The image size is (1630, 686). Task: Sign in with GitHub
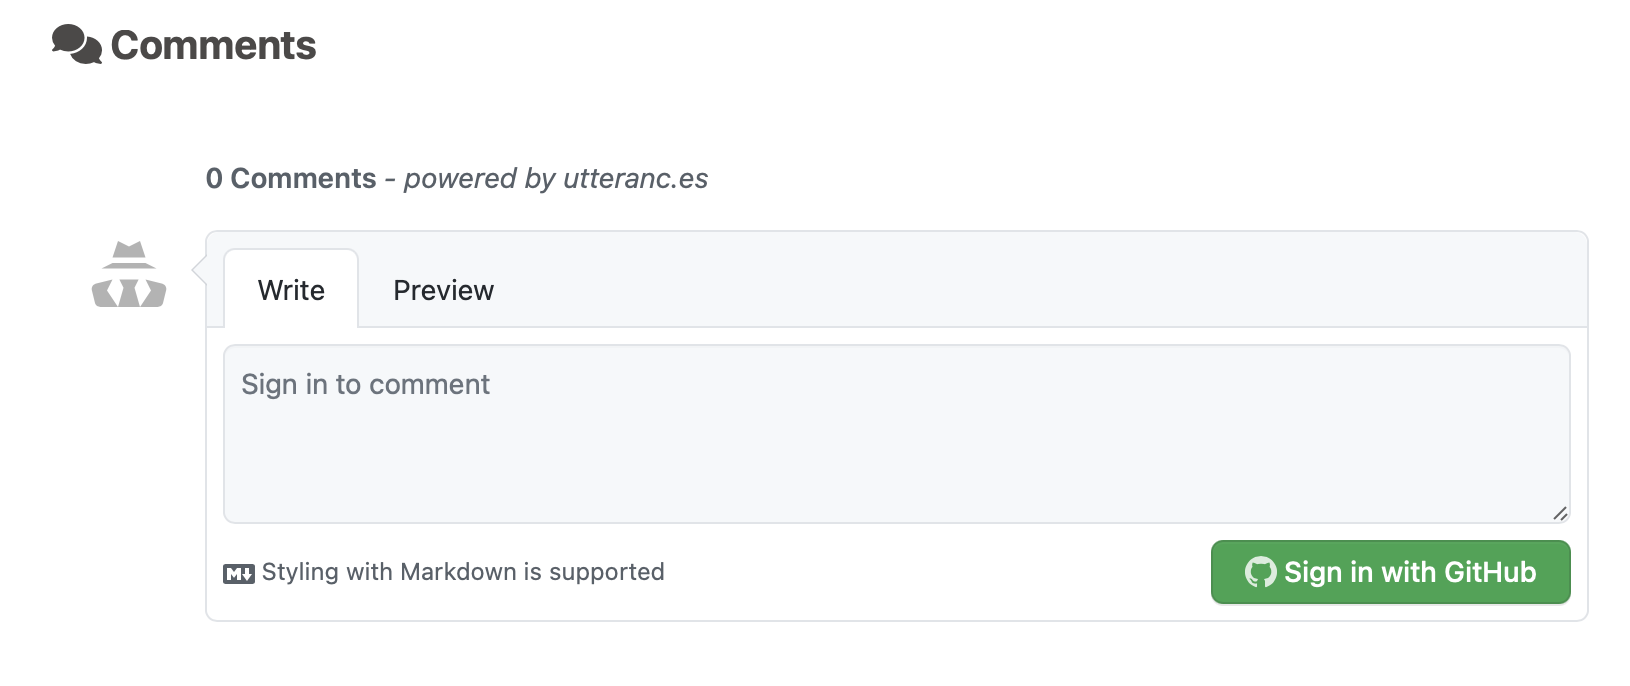click(1390, 572)
